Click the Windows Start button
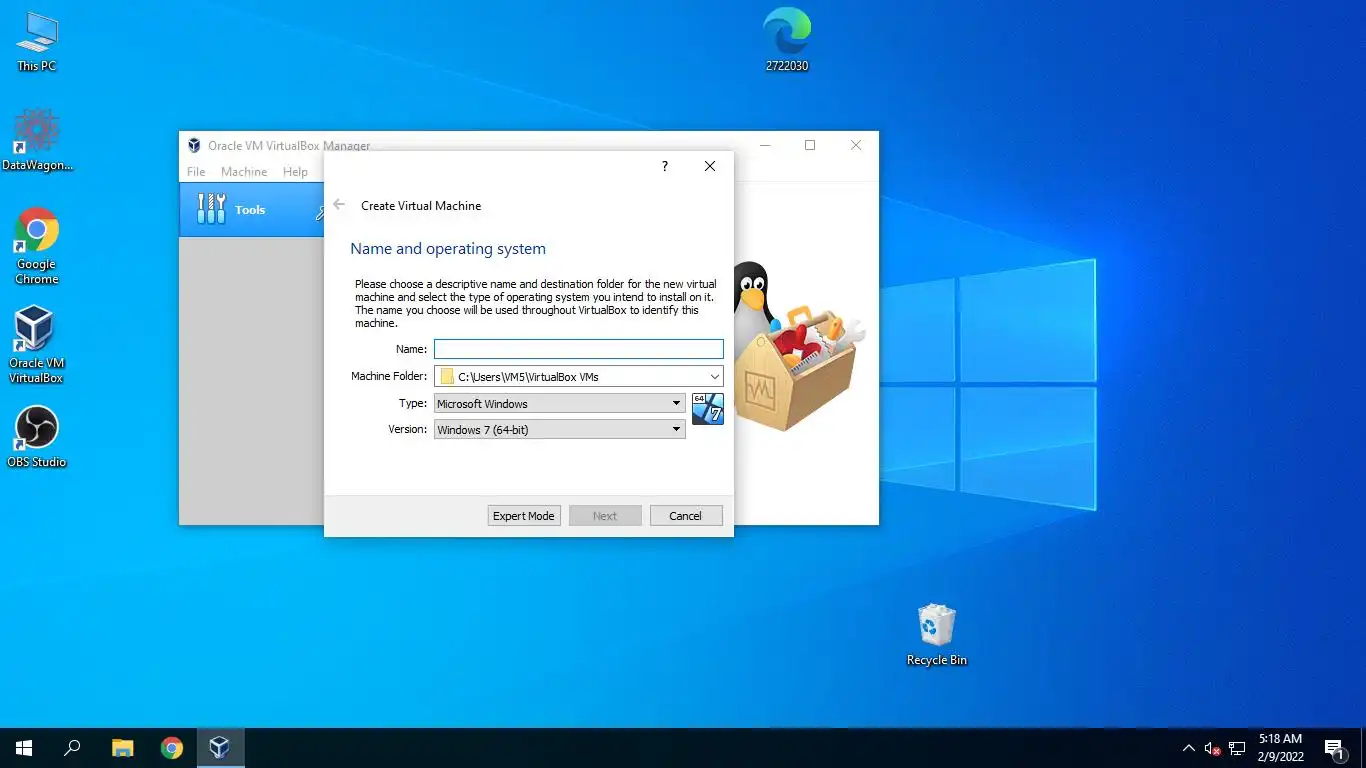Viewport: 1366px width, 768px height. [24, 748]
